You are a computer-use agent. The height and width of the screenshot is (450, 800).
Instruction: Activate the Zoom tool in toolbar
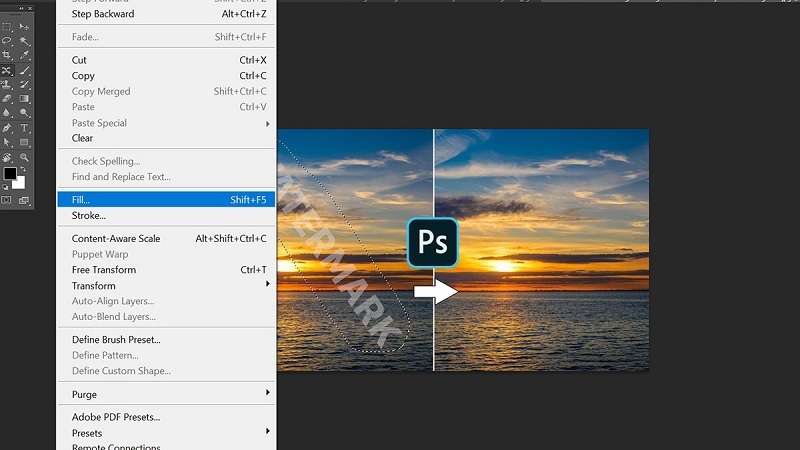point(24,157)
